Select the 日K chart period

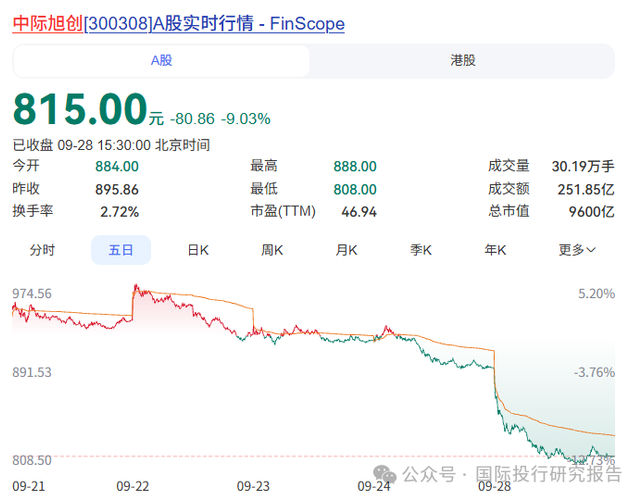coord(198,250)
